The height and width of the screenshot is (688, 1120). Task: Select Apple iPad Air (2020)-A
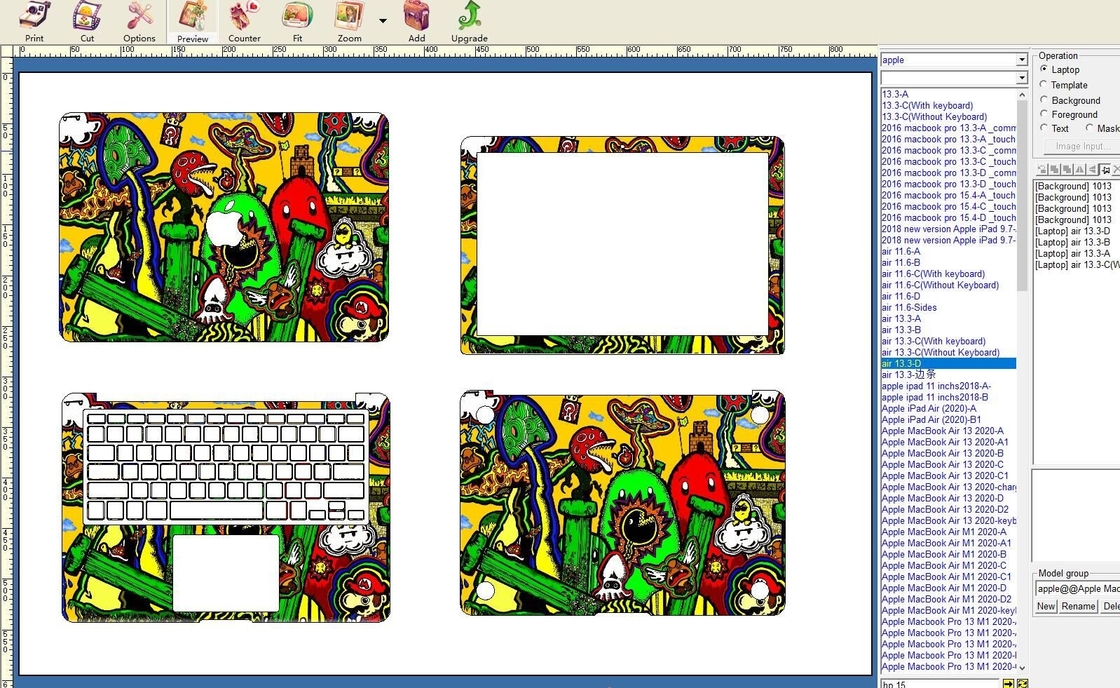click(929, 409)
